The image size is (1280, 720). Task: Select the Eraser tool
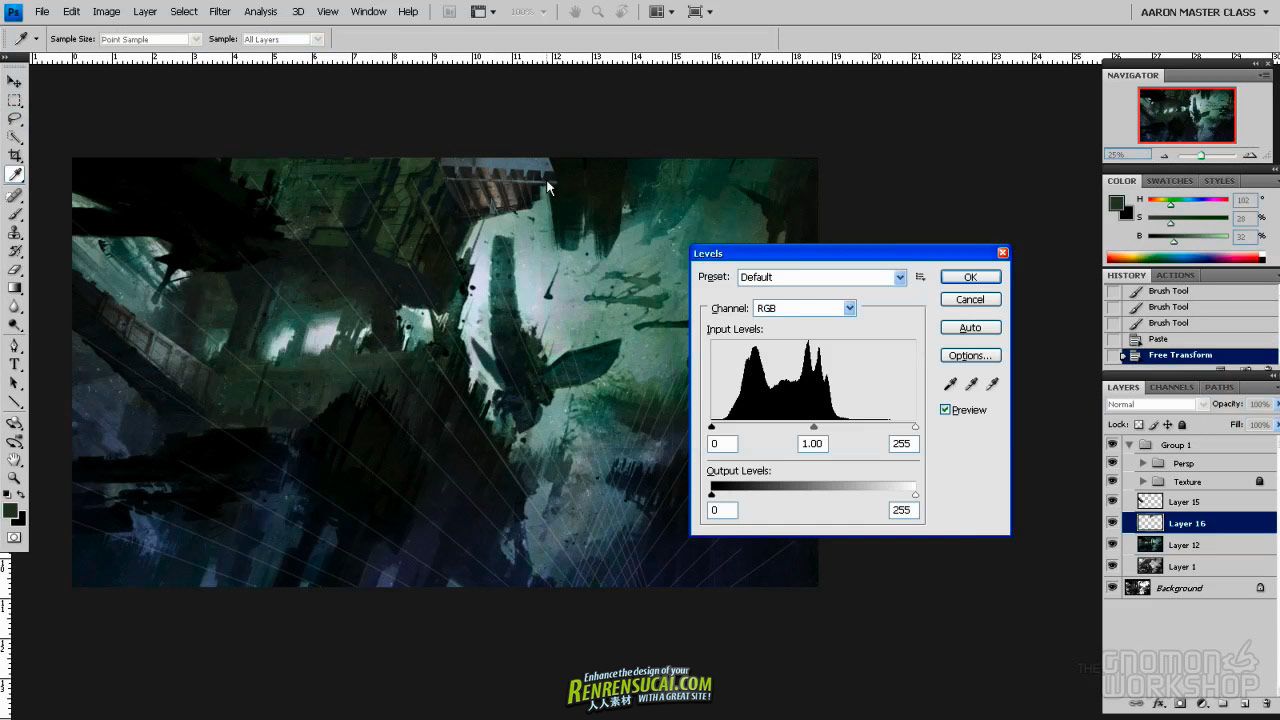14,270
